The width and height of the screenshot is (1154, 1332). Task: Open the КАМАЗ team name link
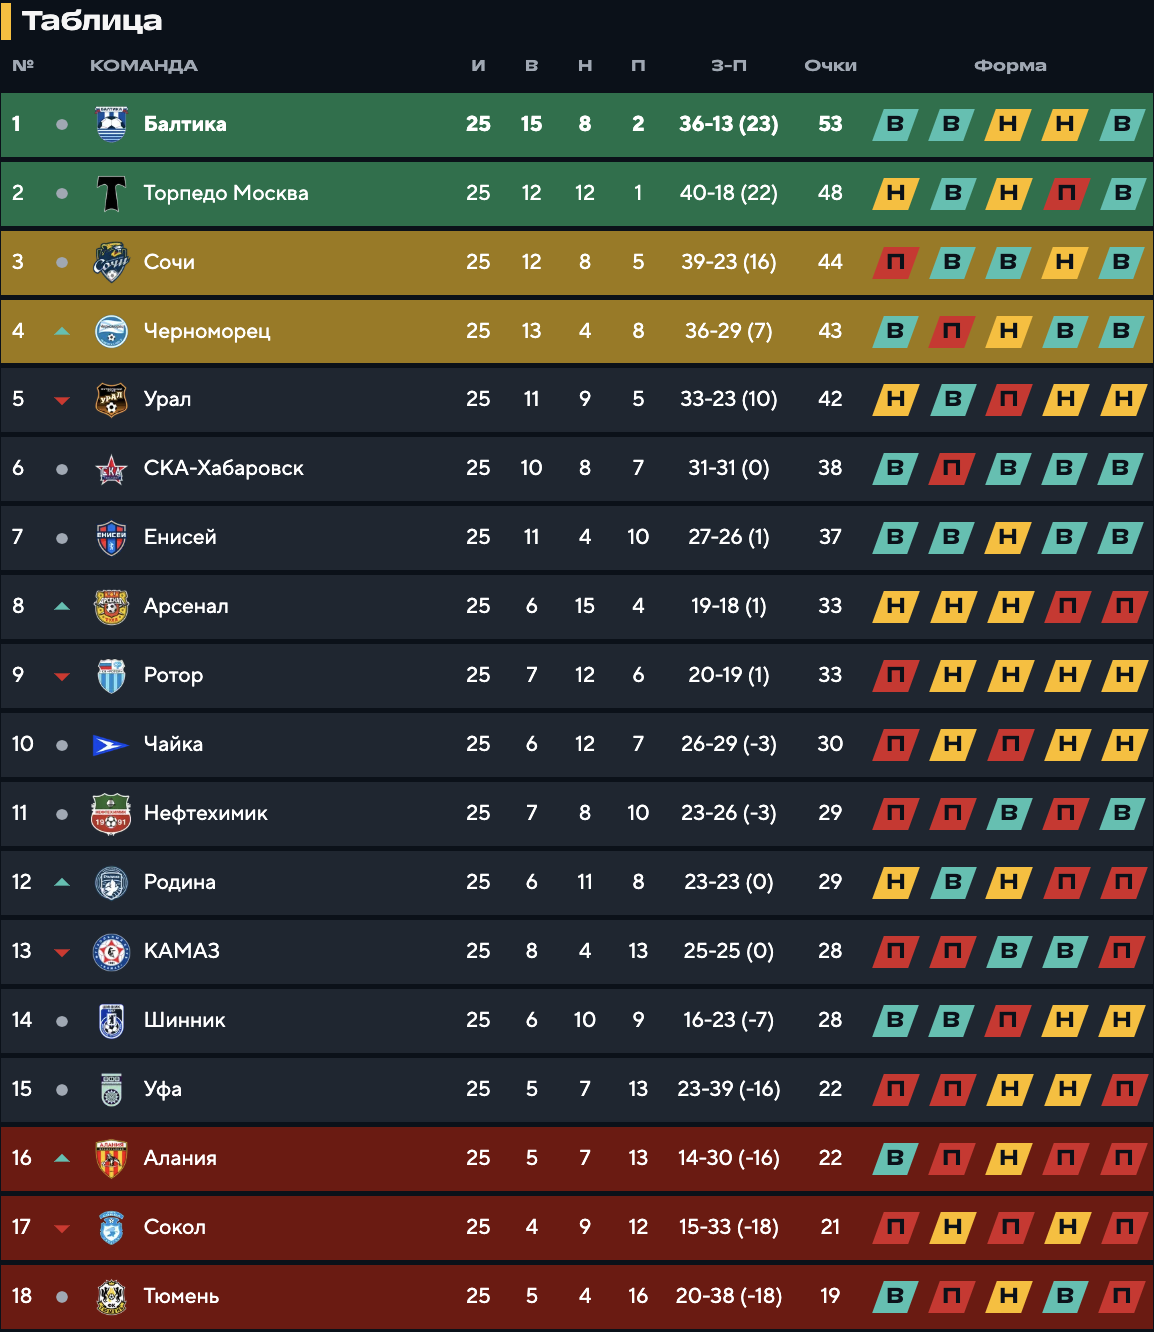[x=182, y=951]
